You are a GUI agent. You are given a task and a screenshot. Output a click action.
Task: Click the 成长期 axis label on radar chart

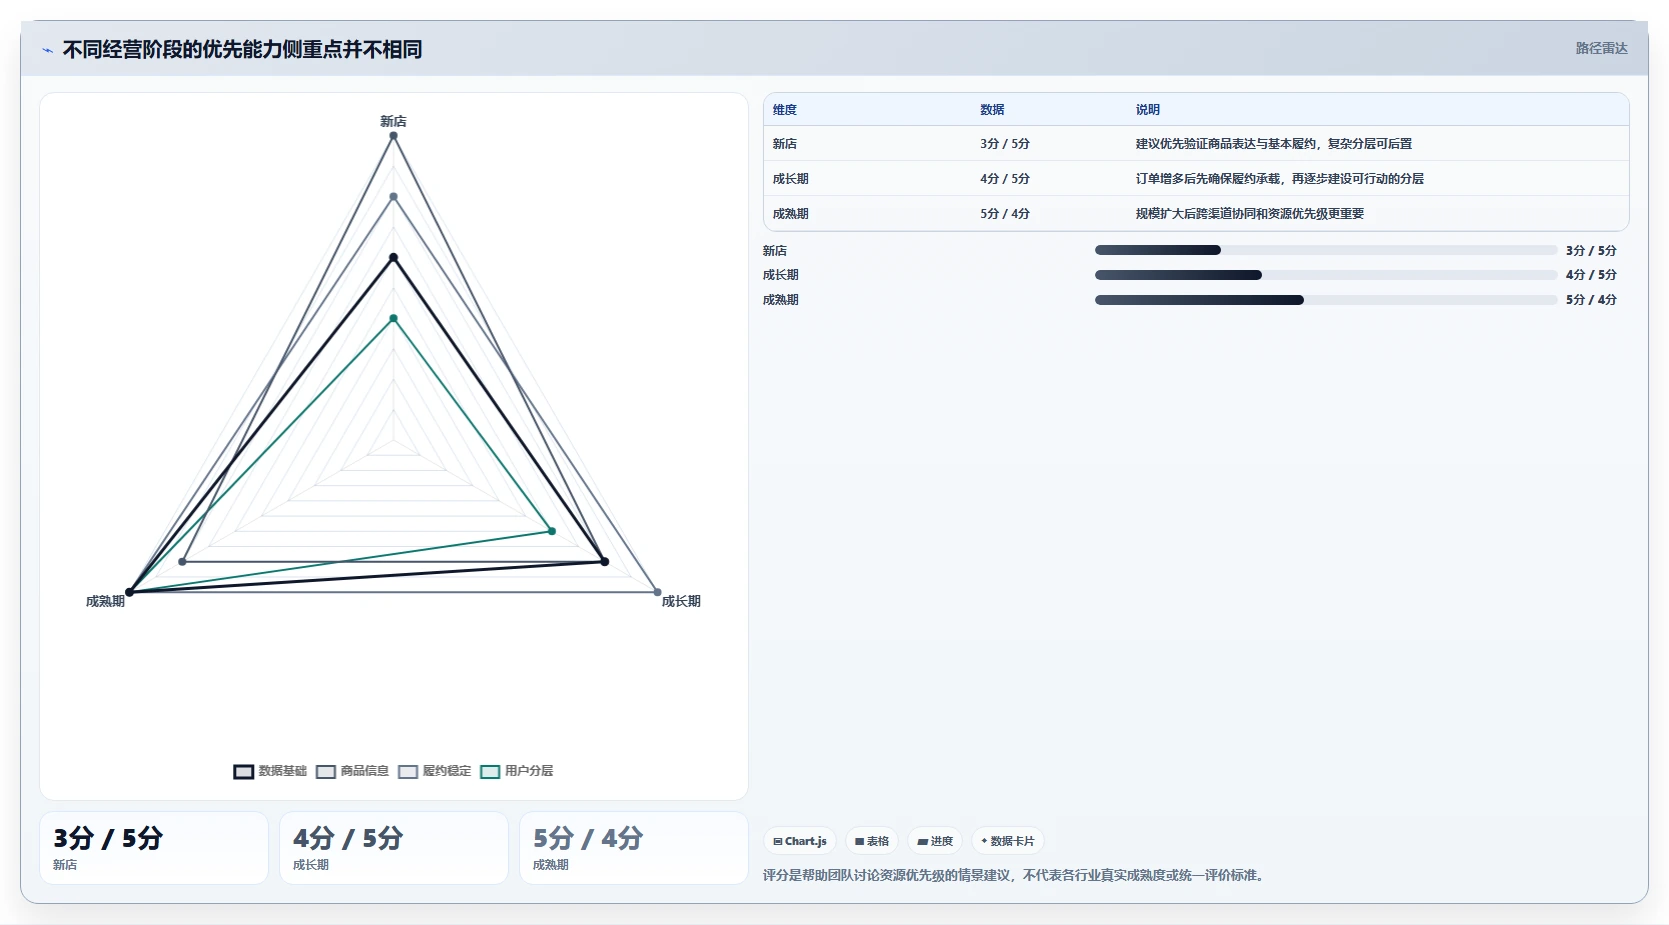pos(681,601)
